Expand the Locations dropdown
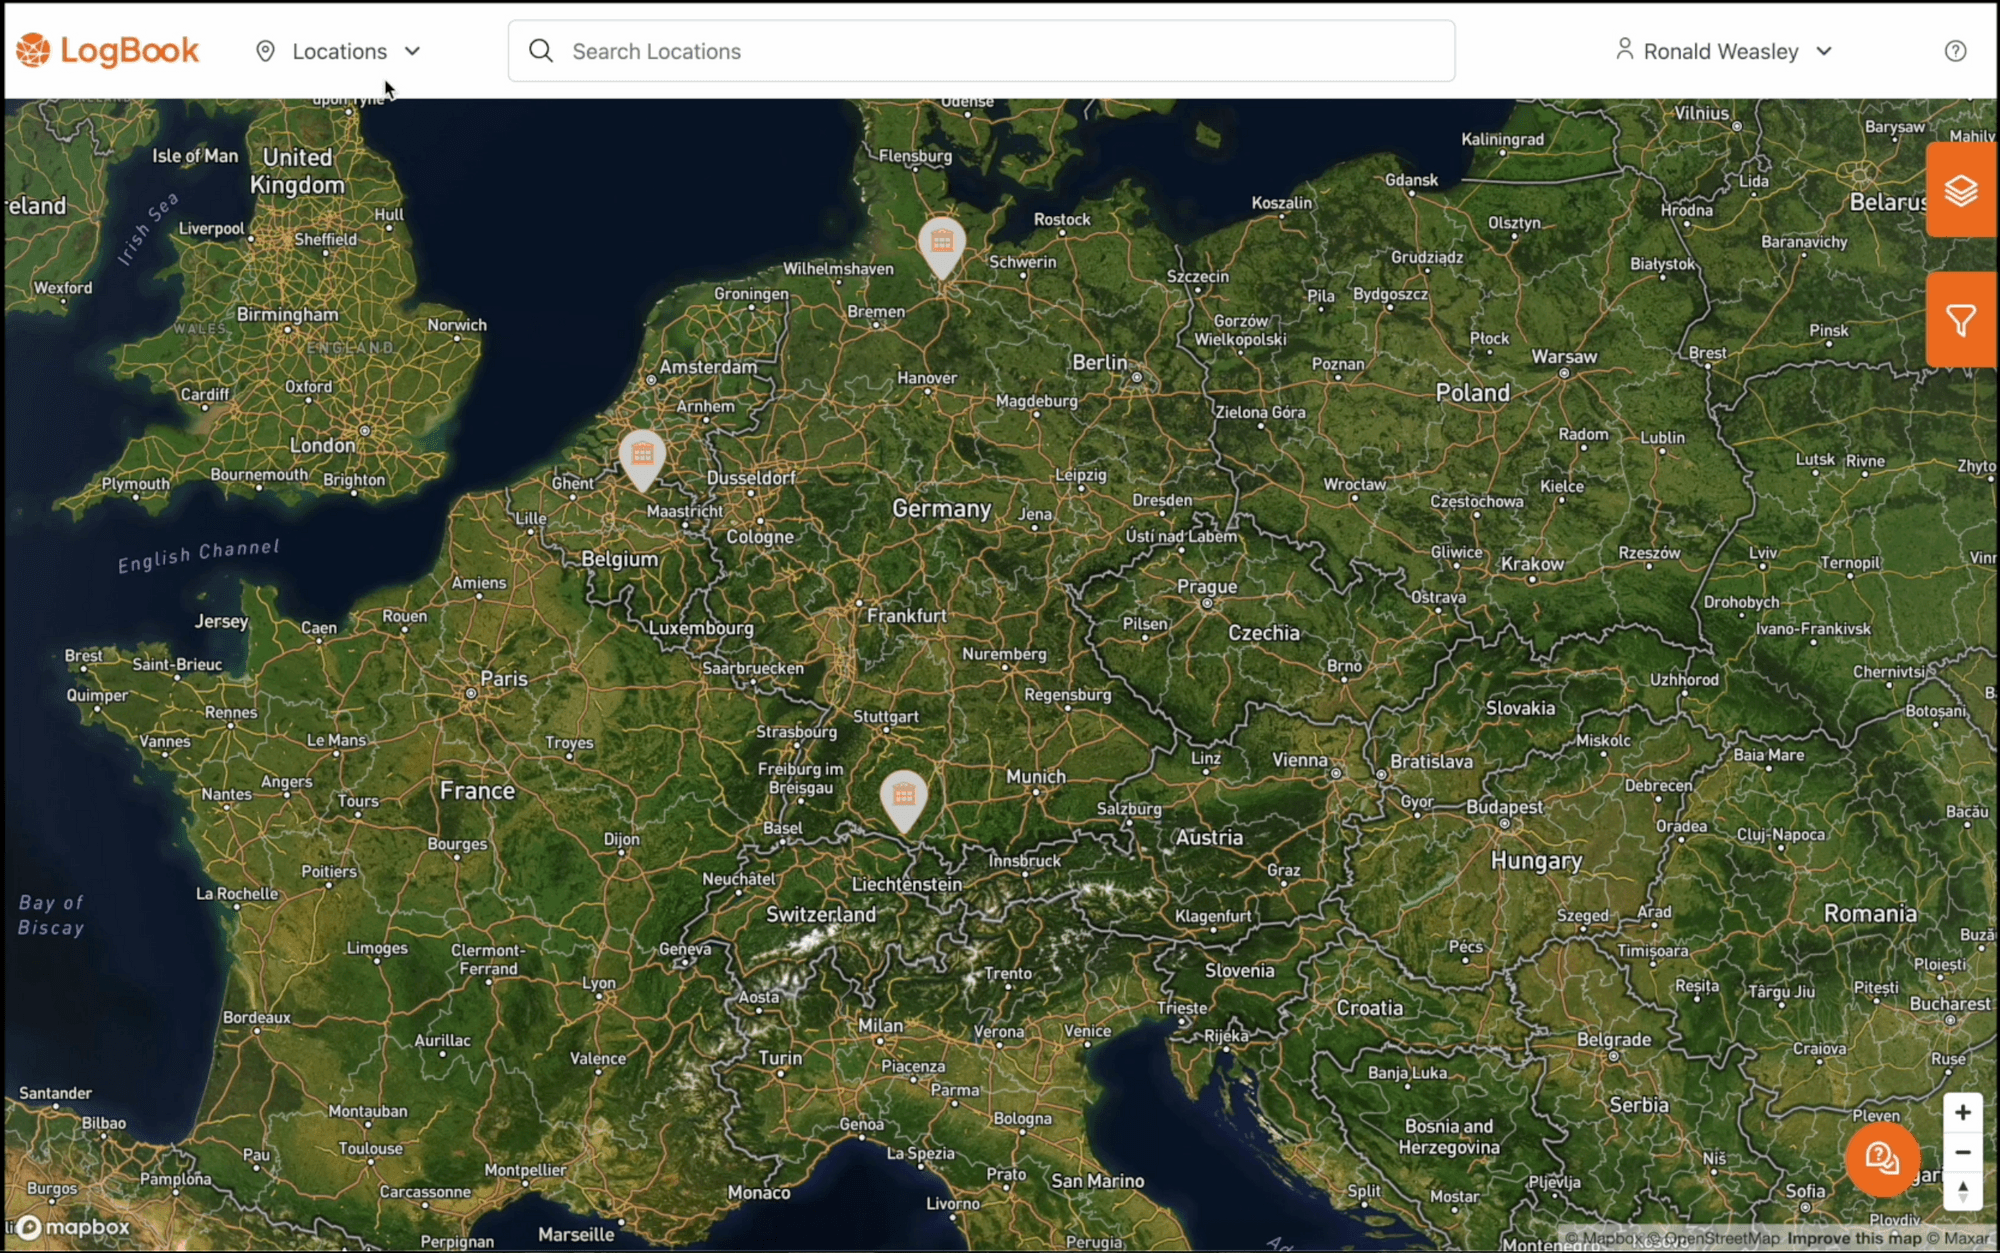This screenshot has height=1253, width=2000. pos(340,51)
